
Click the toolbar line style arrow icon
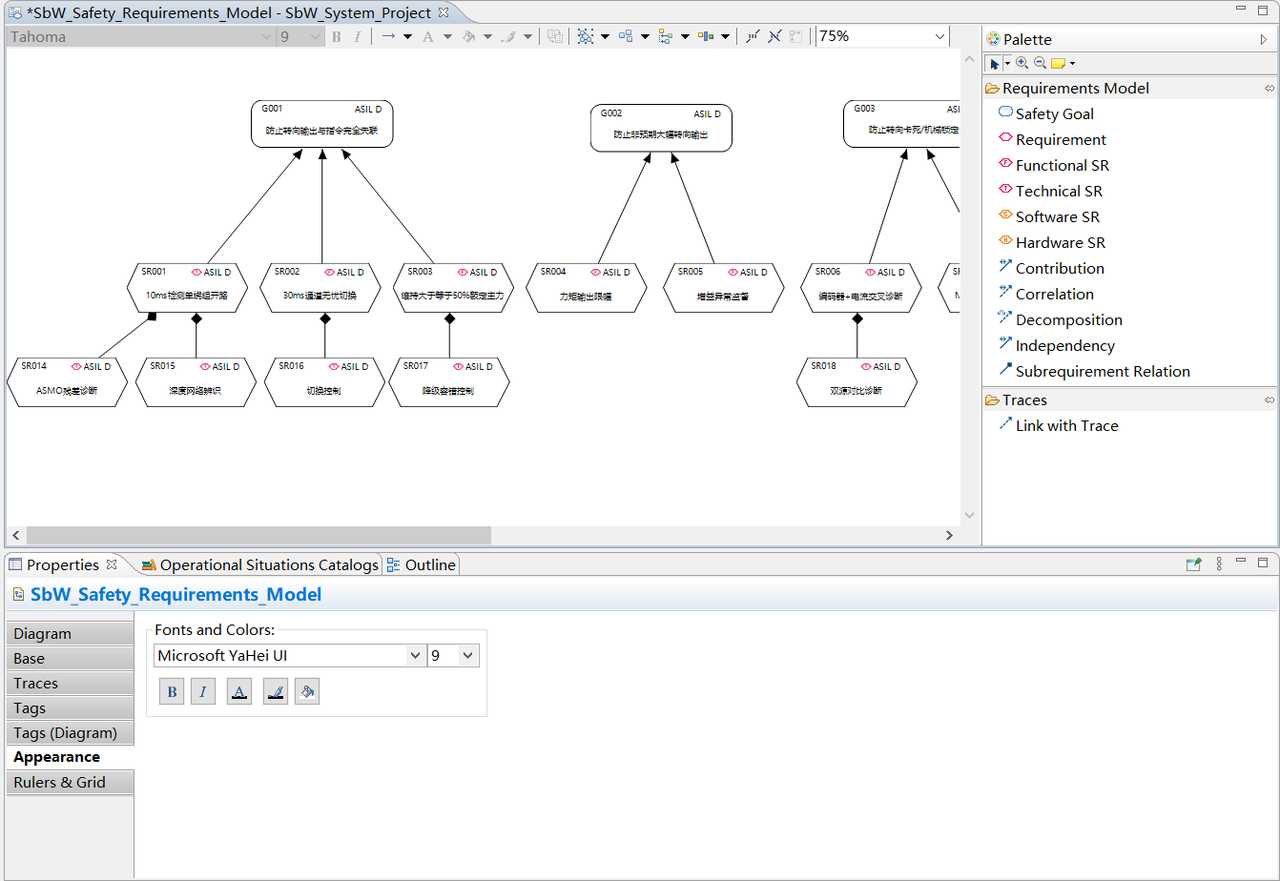coord(388,36)
